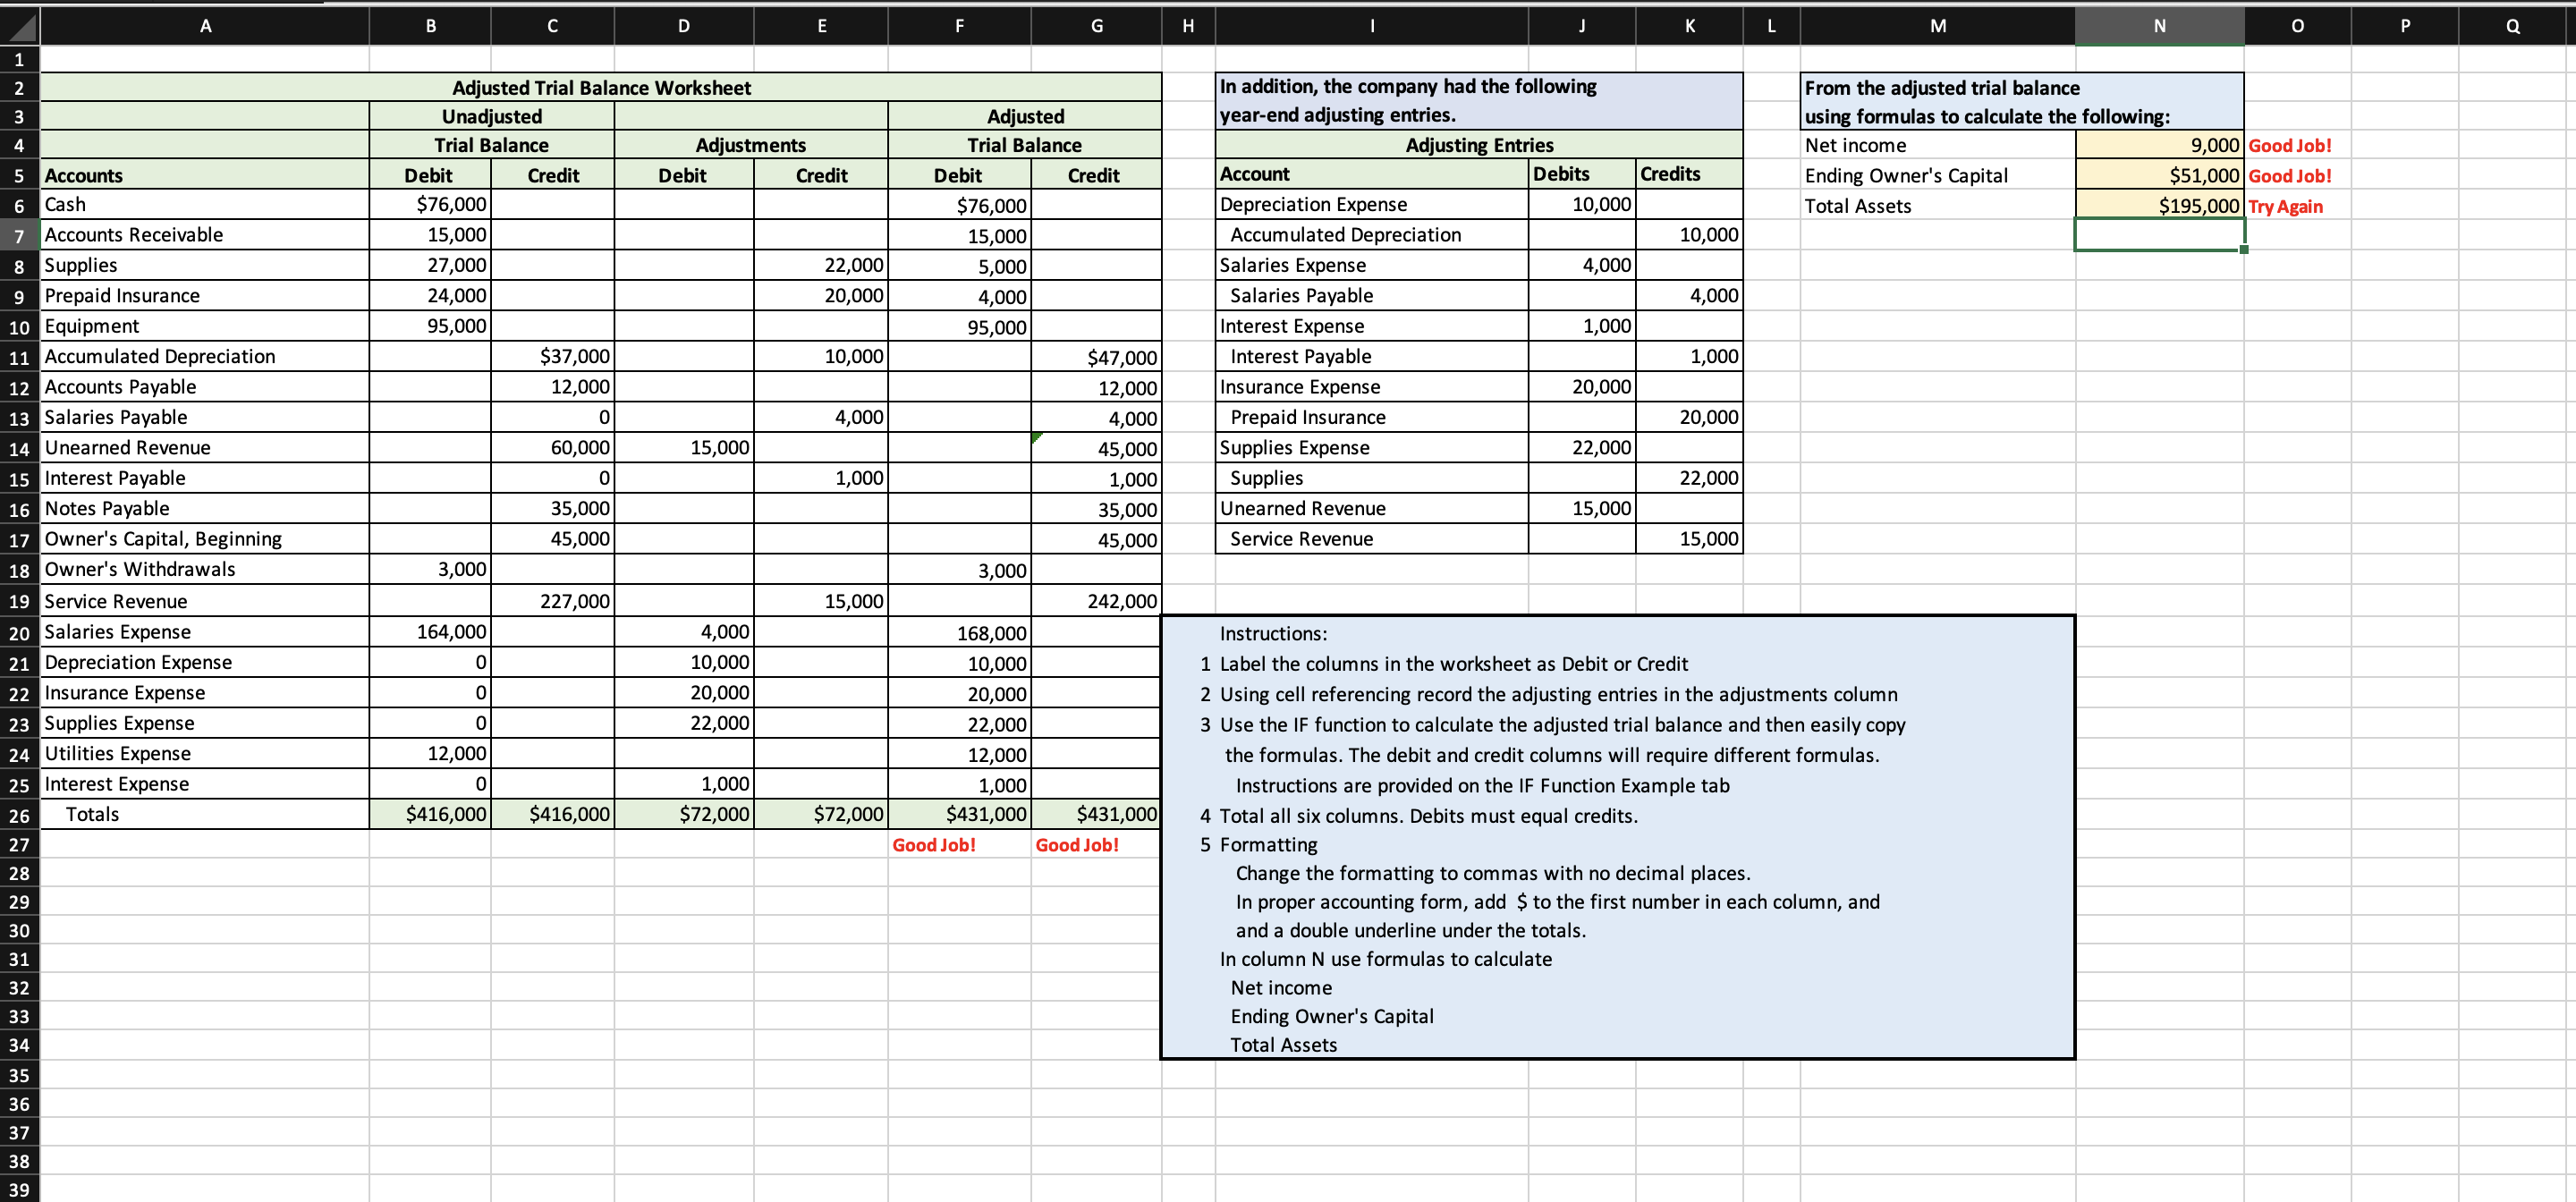The height and width of the screenshot is (1202, 2576).
Task: Click the green error indicator in cell G14
Action: [x=1037, y=437]
